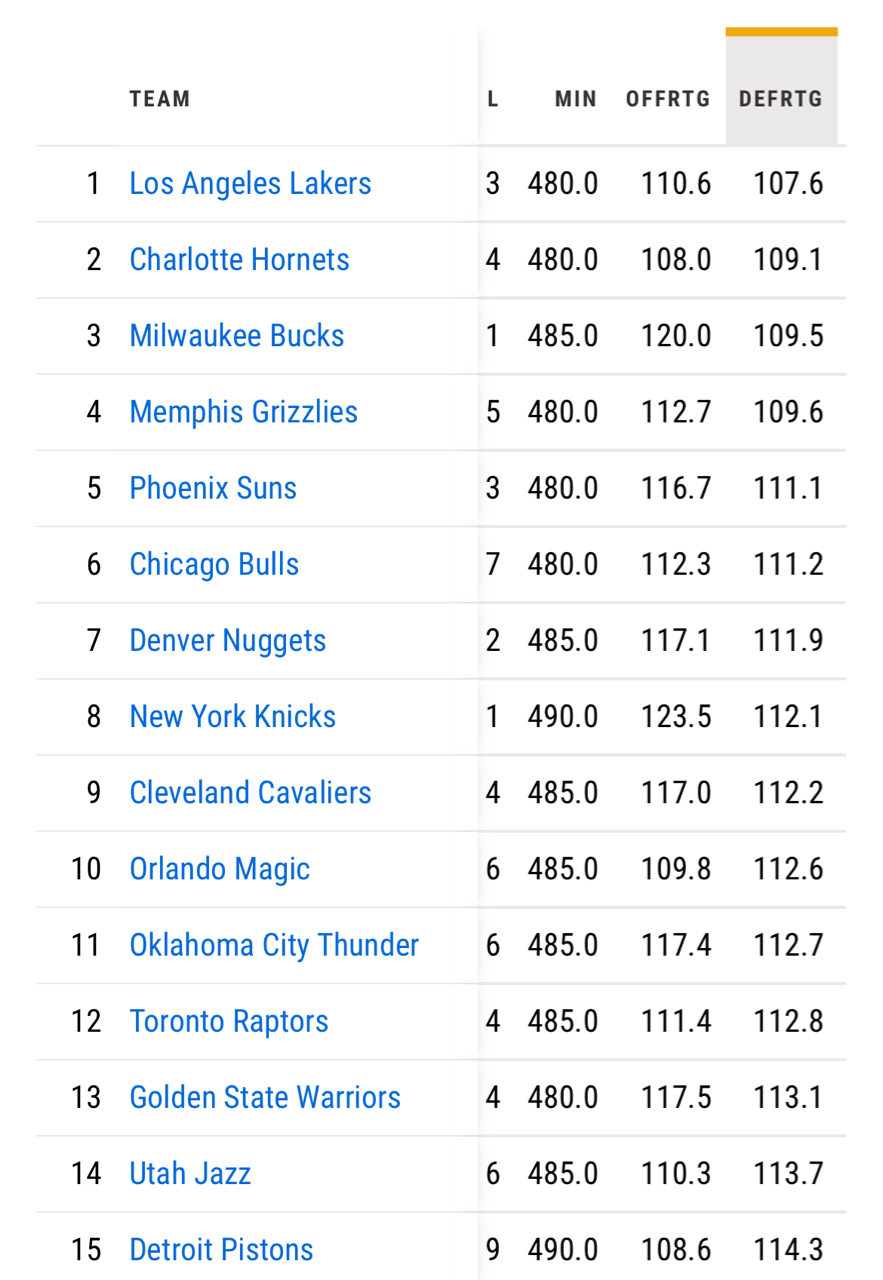The image size is (883, 1280).
Task: Open Toronto Raptors team link
Action: 229,1021
